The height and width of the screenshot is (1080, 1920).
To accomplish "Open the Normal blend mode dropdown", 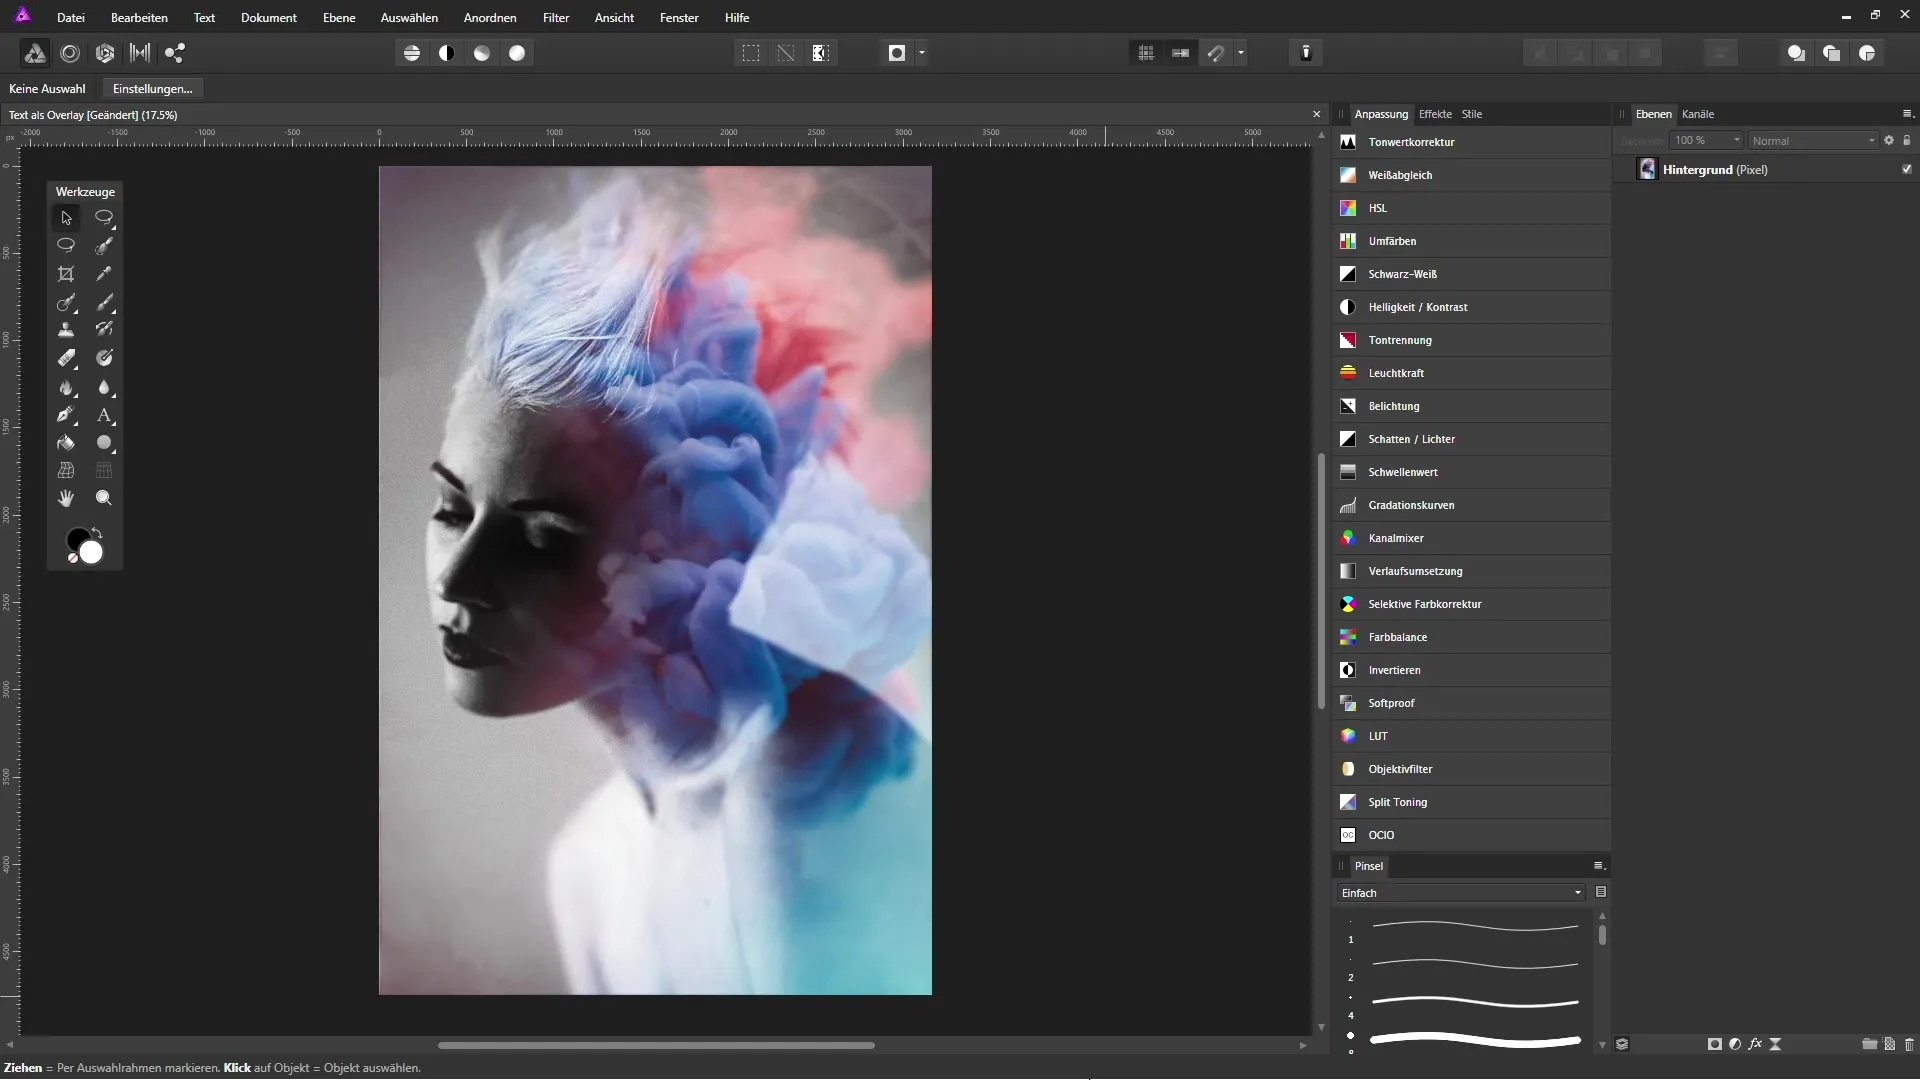I will (x=1813, y=140).
